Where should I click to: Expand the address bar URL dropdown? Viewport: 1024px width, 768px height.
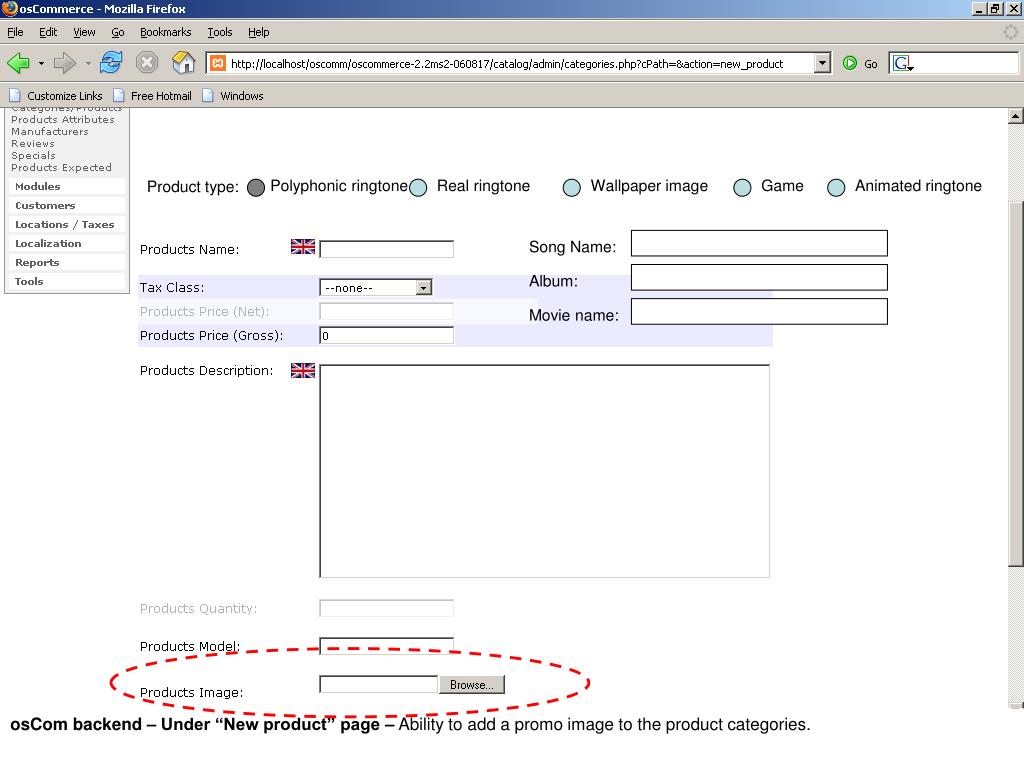pos(823,63)
